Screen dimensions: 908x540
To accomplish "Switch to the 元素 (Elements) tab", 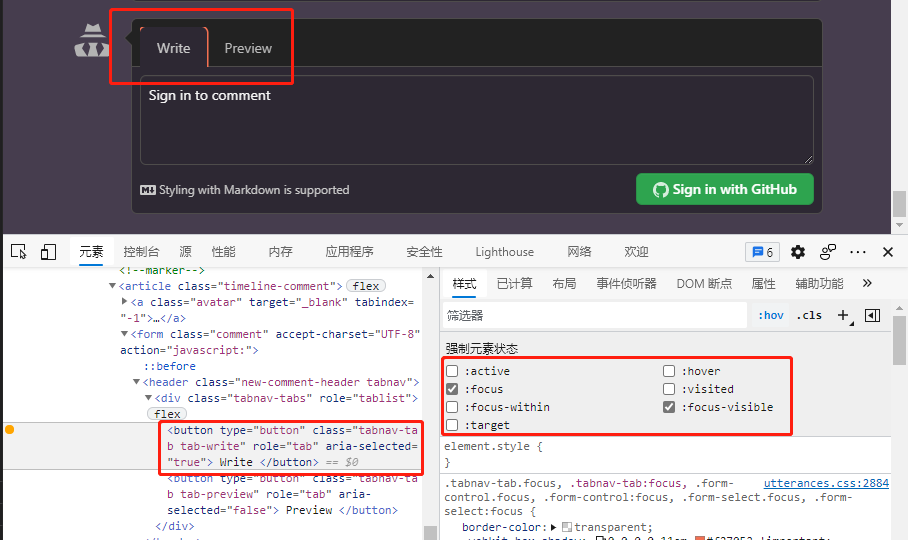I will (91, 252).
